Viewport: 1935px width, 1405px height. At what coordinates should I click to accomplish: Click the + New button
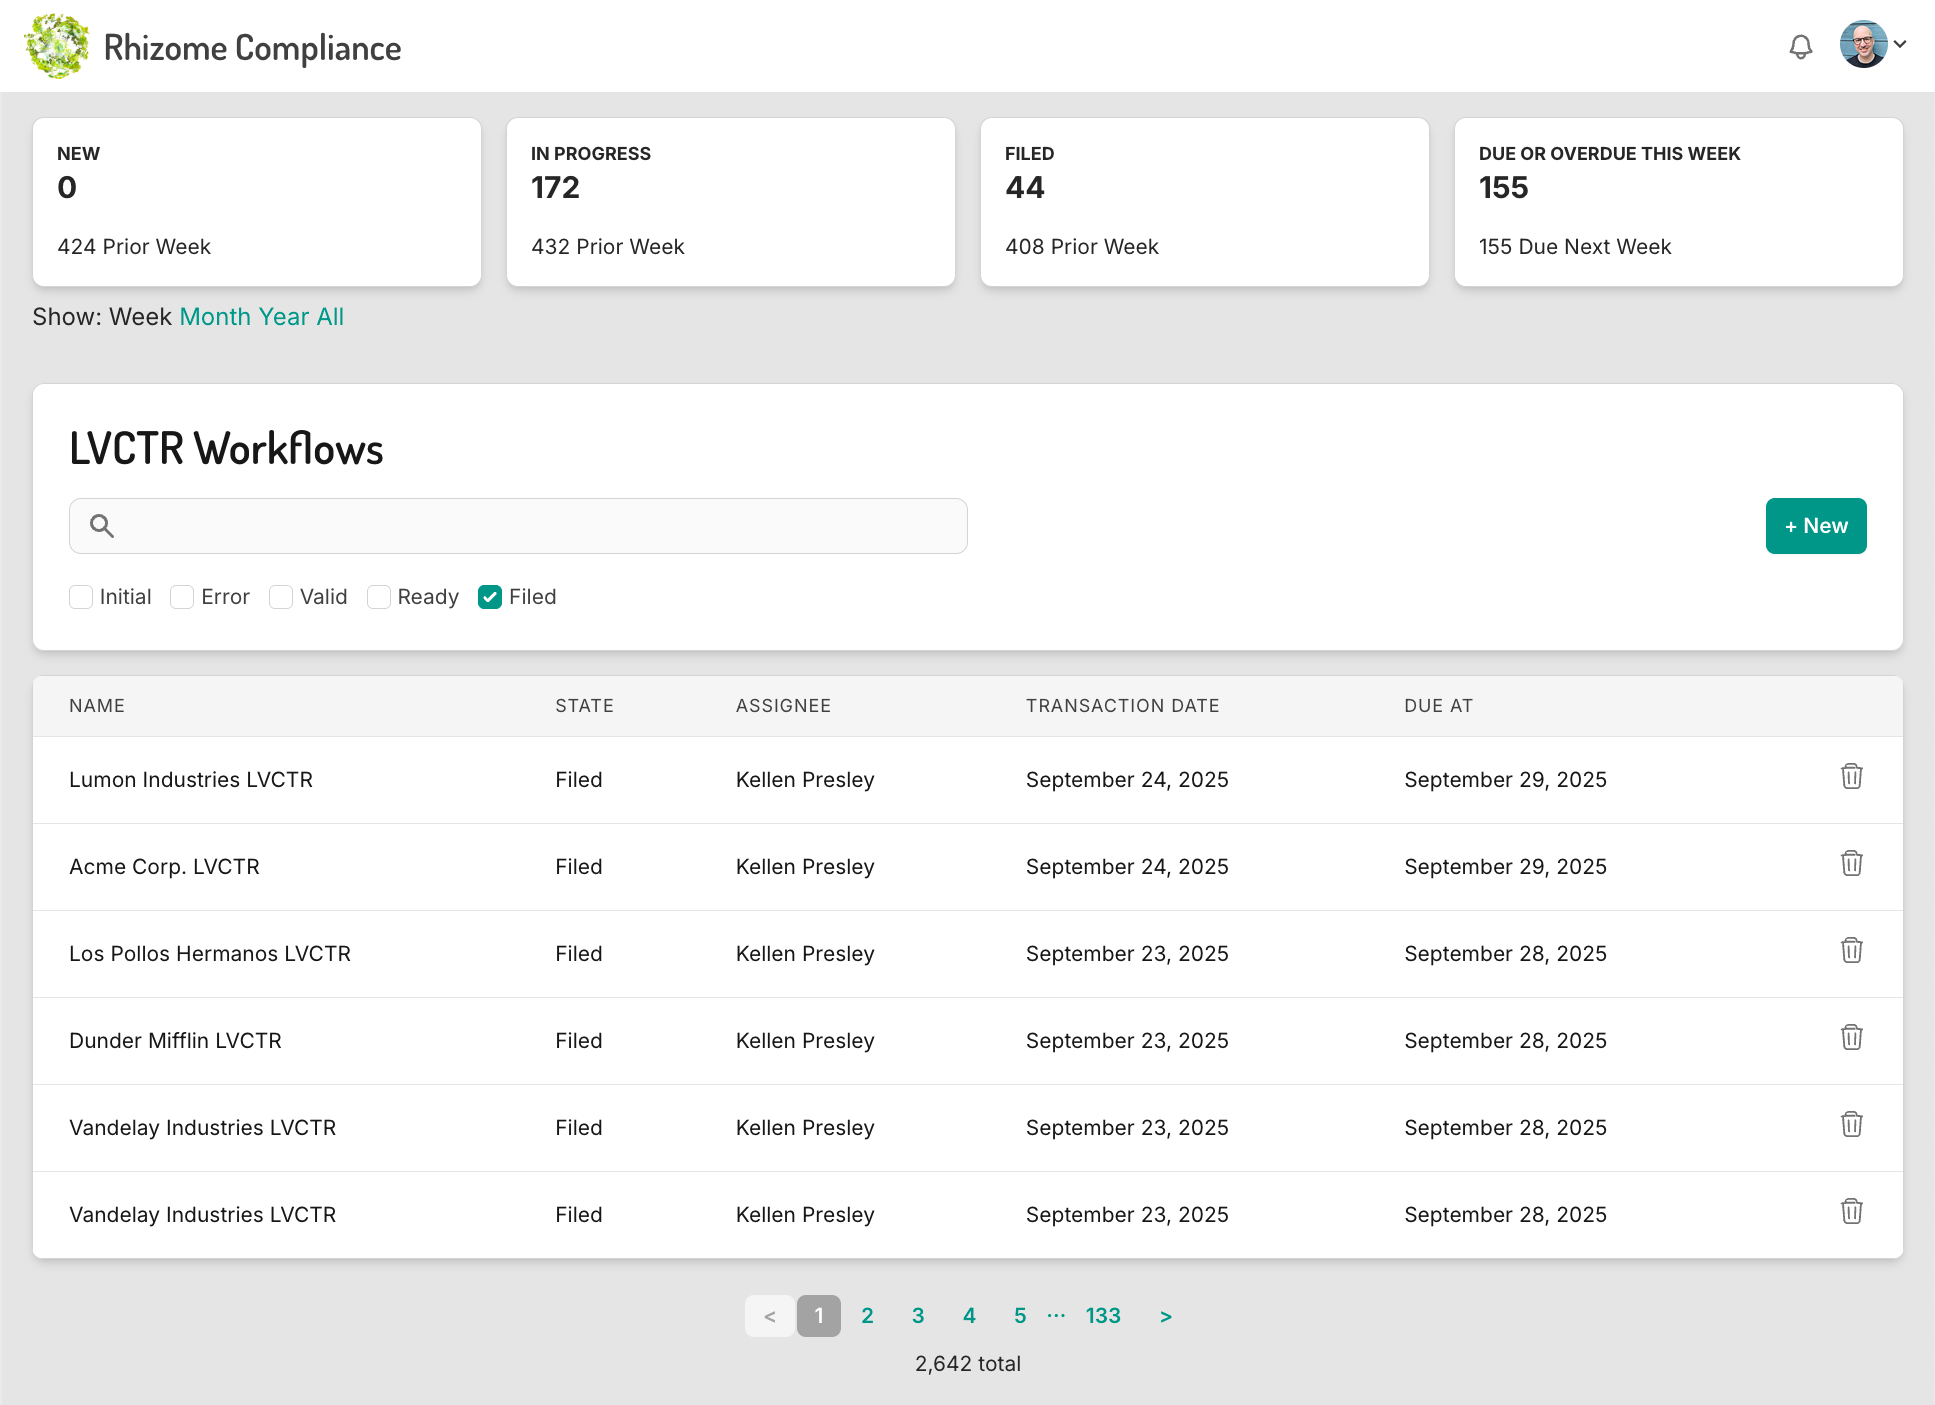(1815, 526)
